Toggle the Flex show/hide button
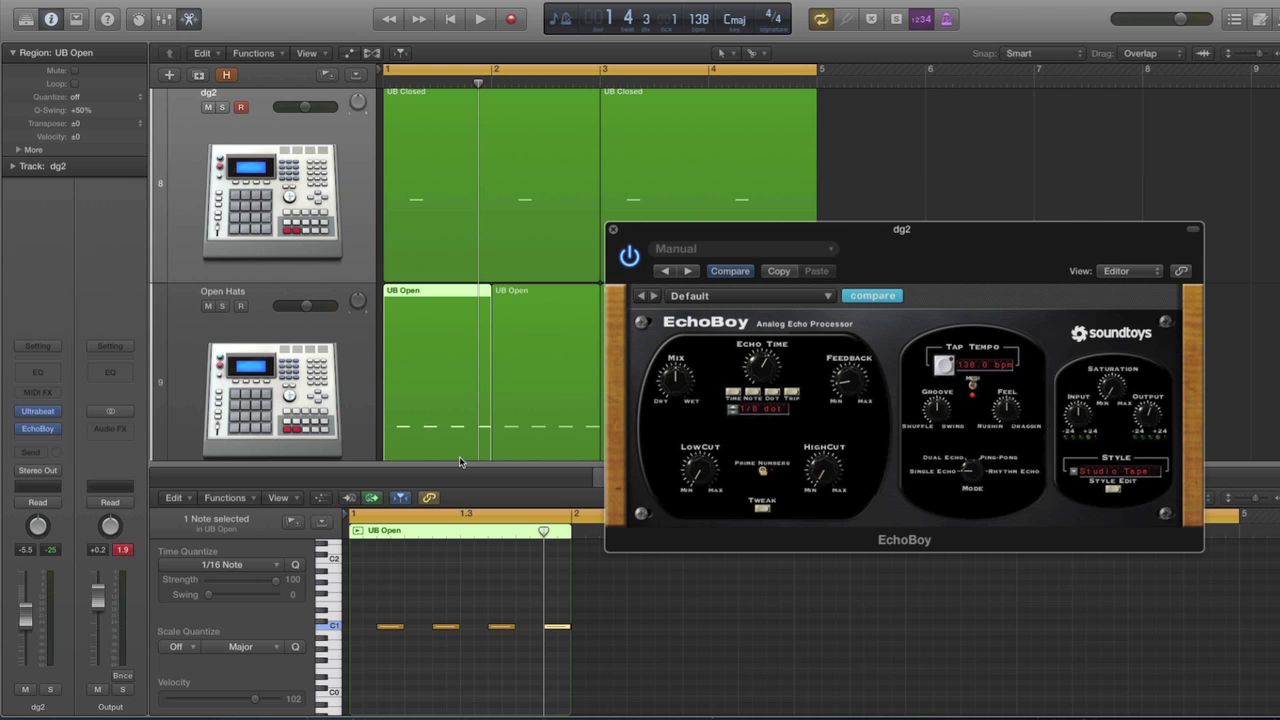The image size is (1280, 720). pyautogui.click(x=372, y=53)
